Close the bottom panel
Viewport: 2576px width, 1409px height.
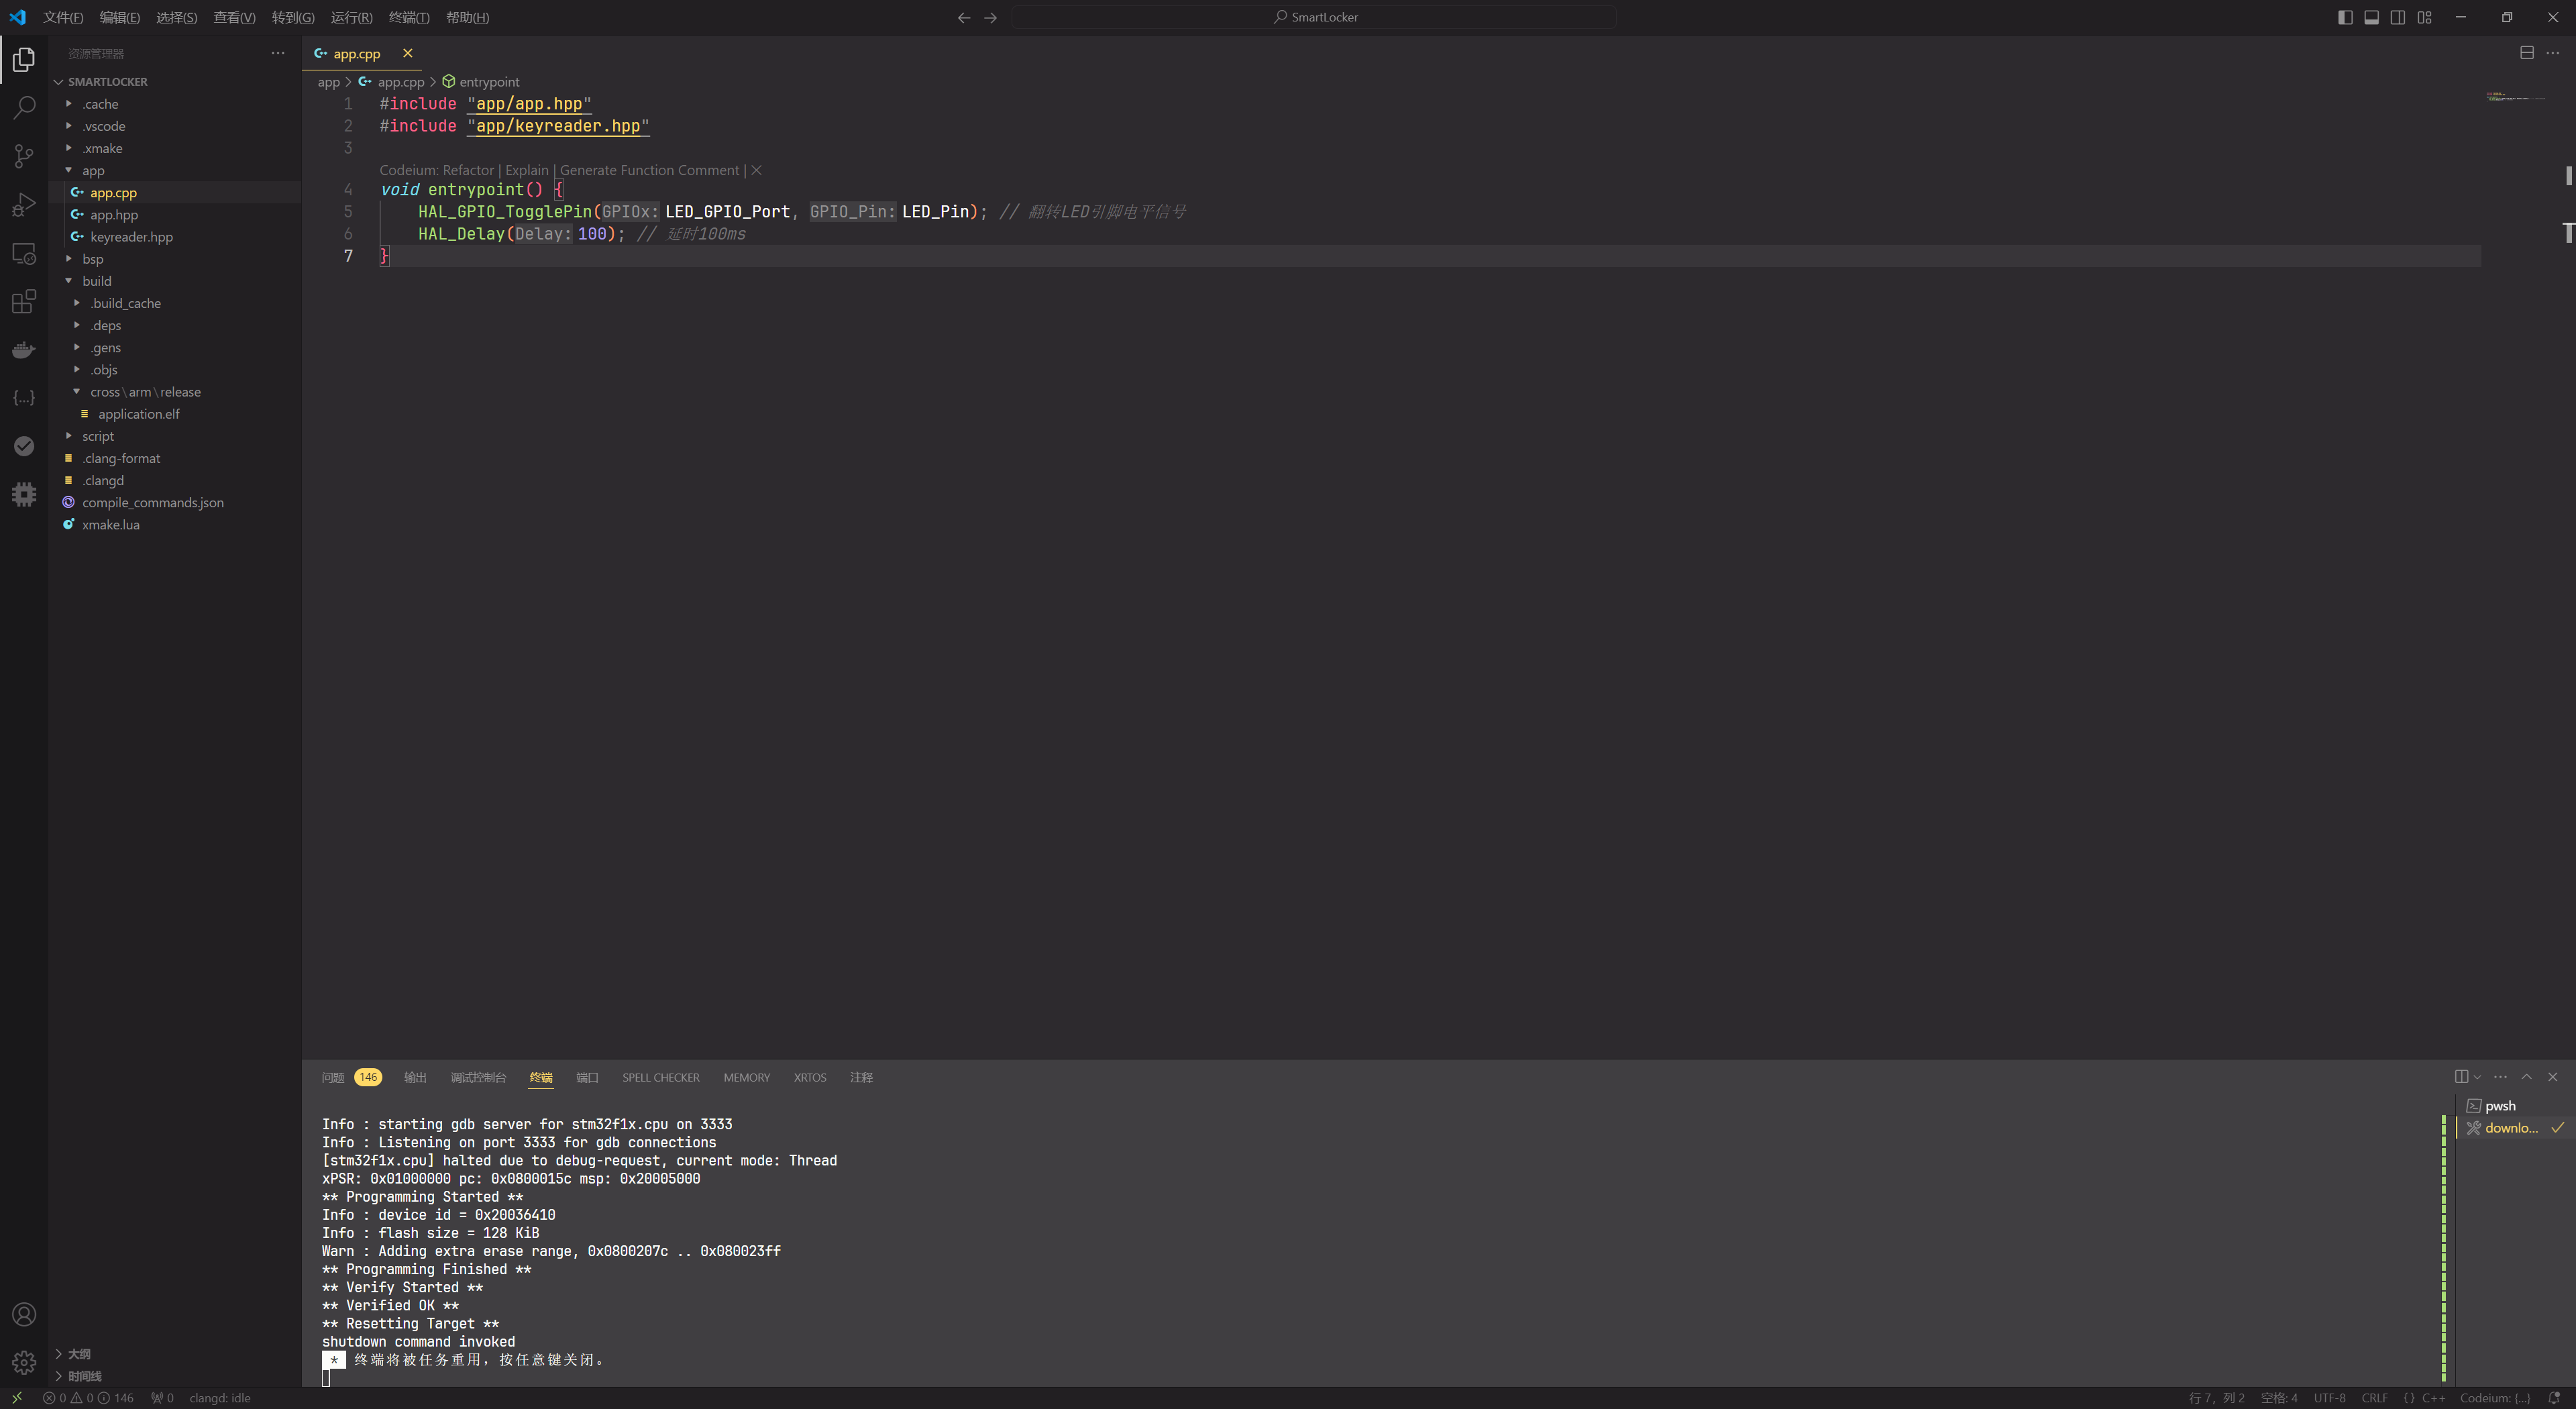tap(2553, 1077)
